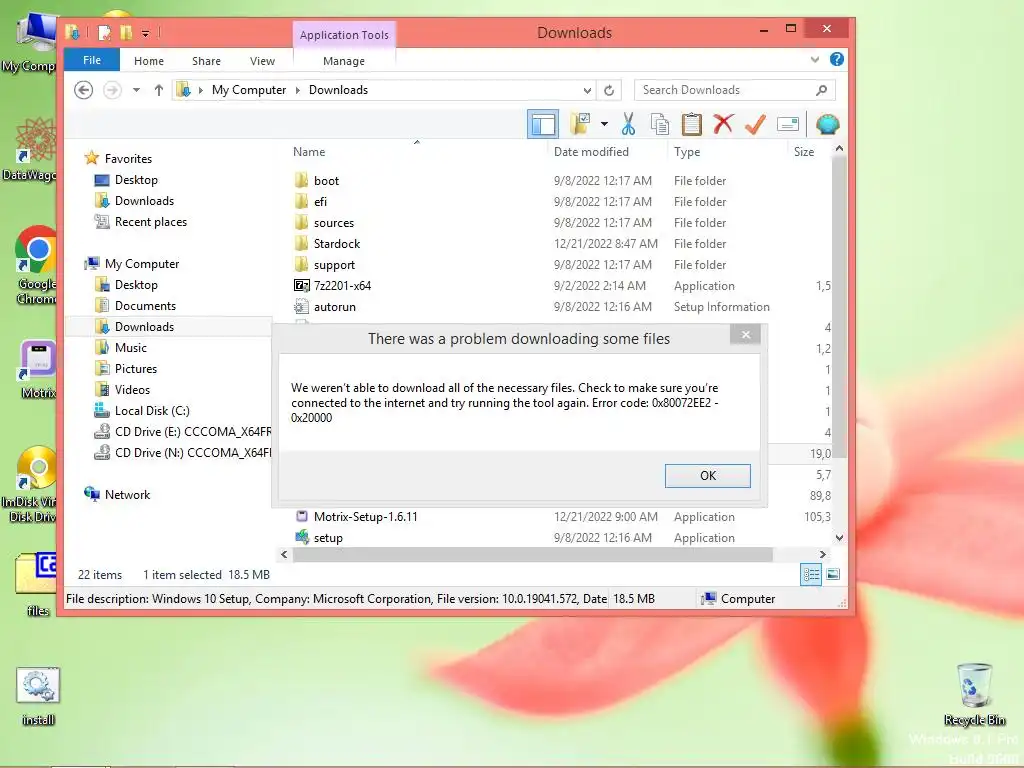Select Downloads under Favorites

point(144,200)
